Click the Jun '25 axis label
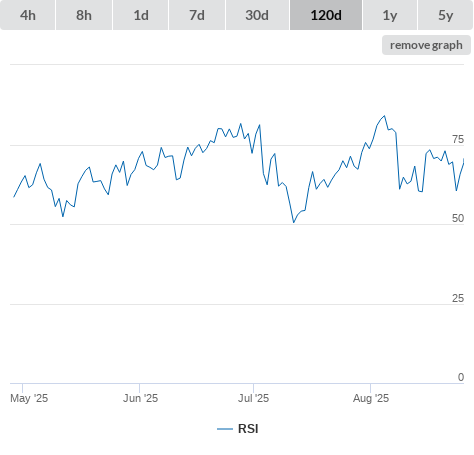Viewport: 474px width, 455px height. pos(140,398)
